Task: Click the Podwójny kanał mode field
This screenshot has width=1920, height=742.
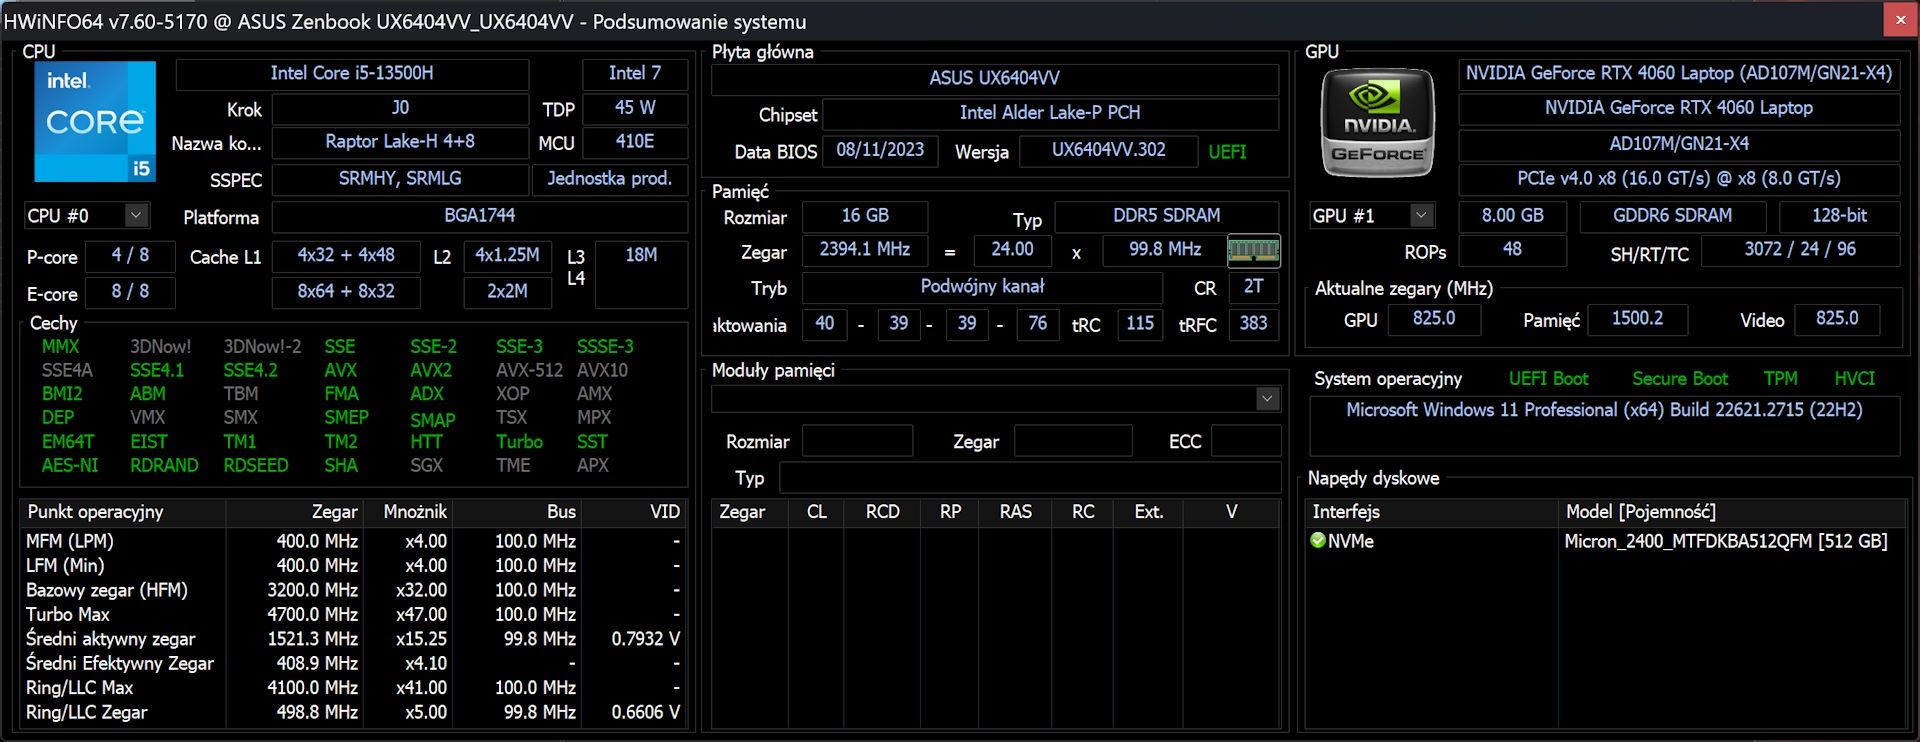Action: (x=982, y=287)
